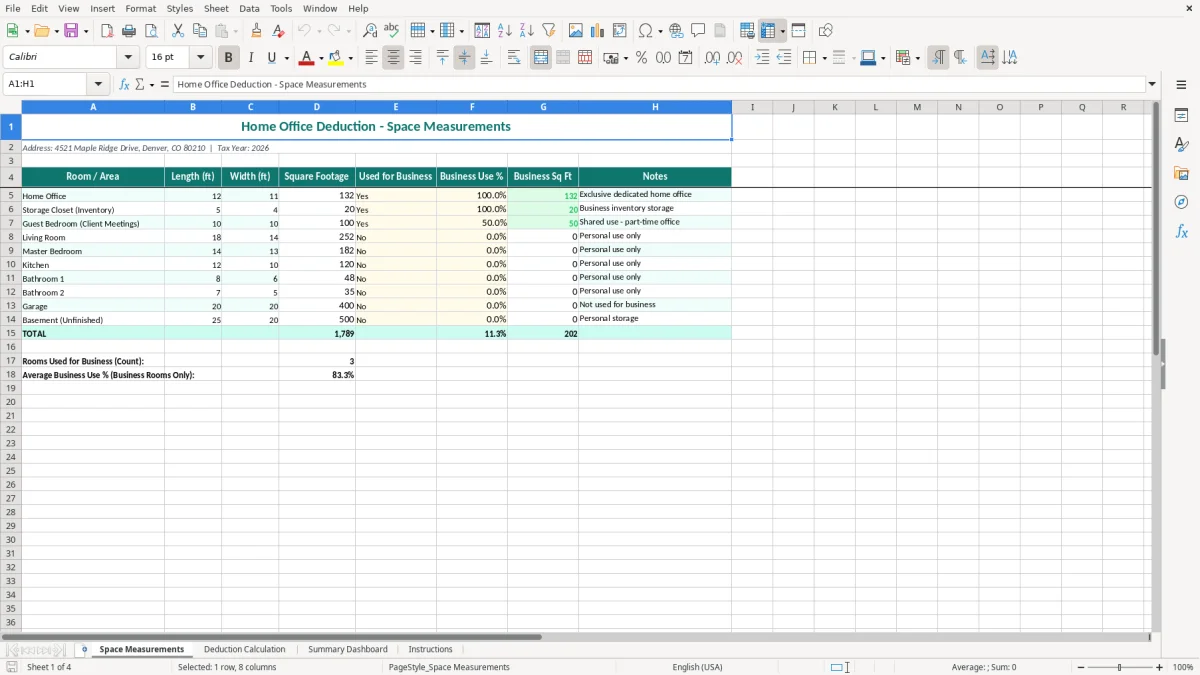1200x675 pixels.
Task: Click the Split Window icon
Action: point(799,31)
